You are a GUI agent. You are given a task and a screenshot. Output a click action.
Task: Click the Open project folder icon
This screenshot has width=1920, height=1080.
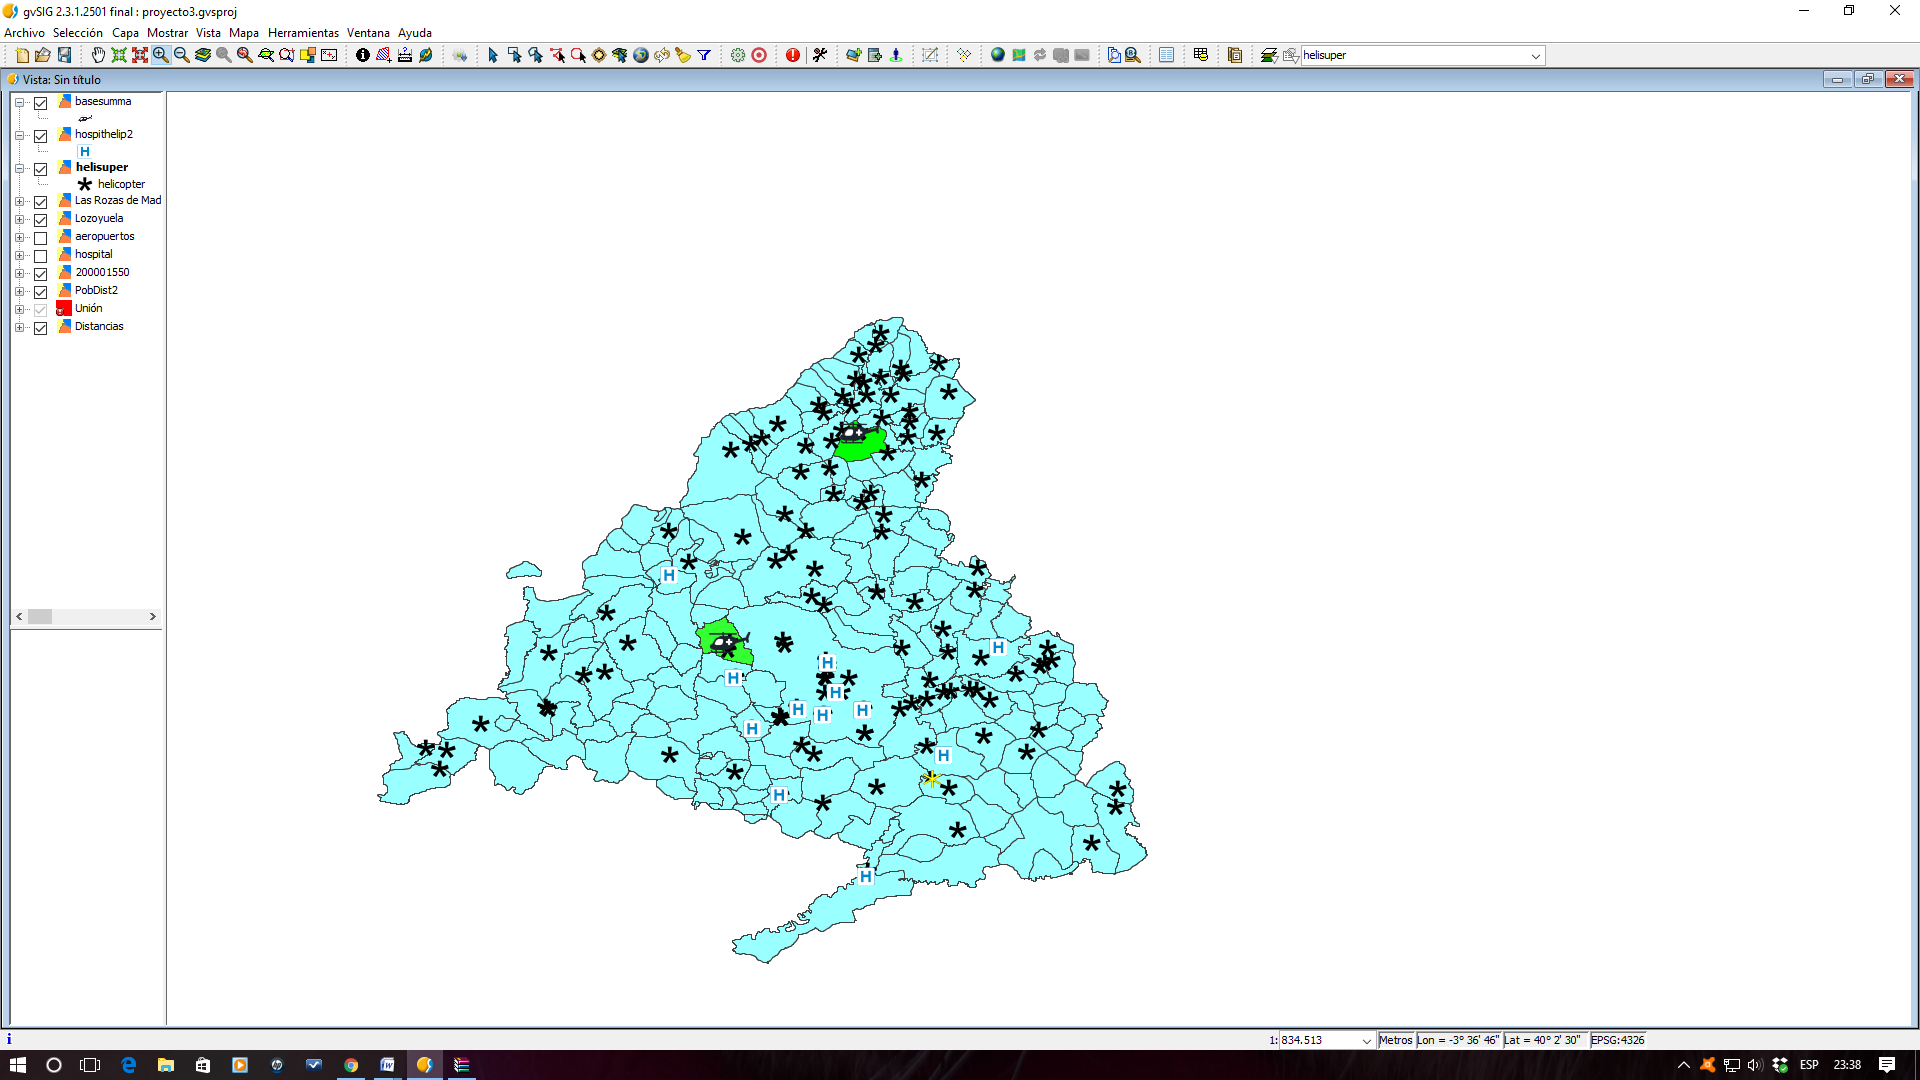[x=43, y=55]
